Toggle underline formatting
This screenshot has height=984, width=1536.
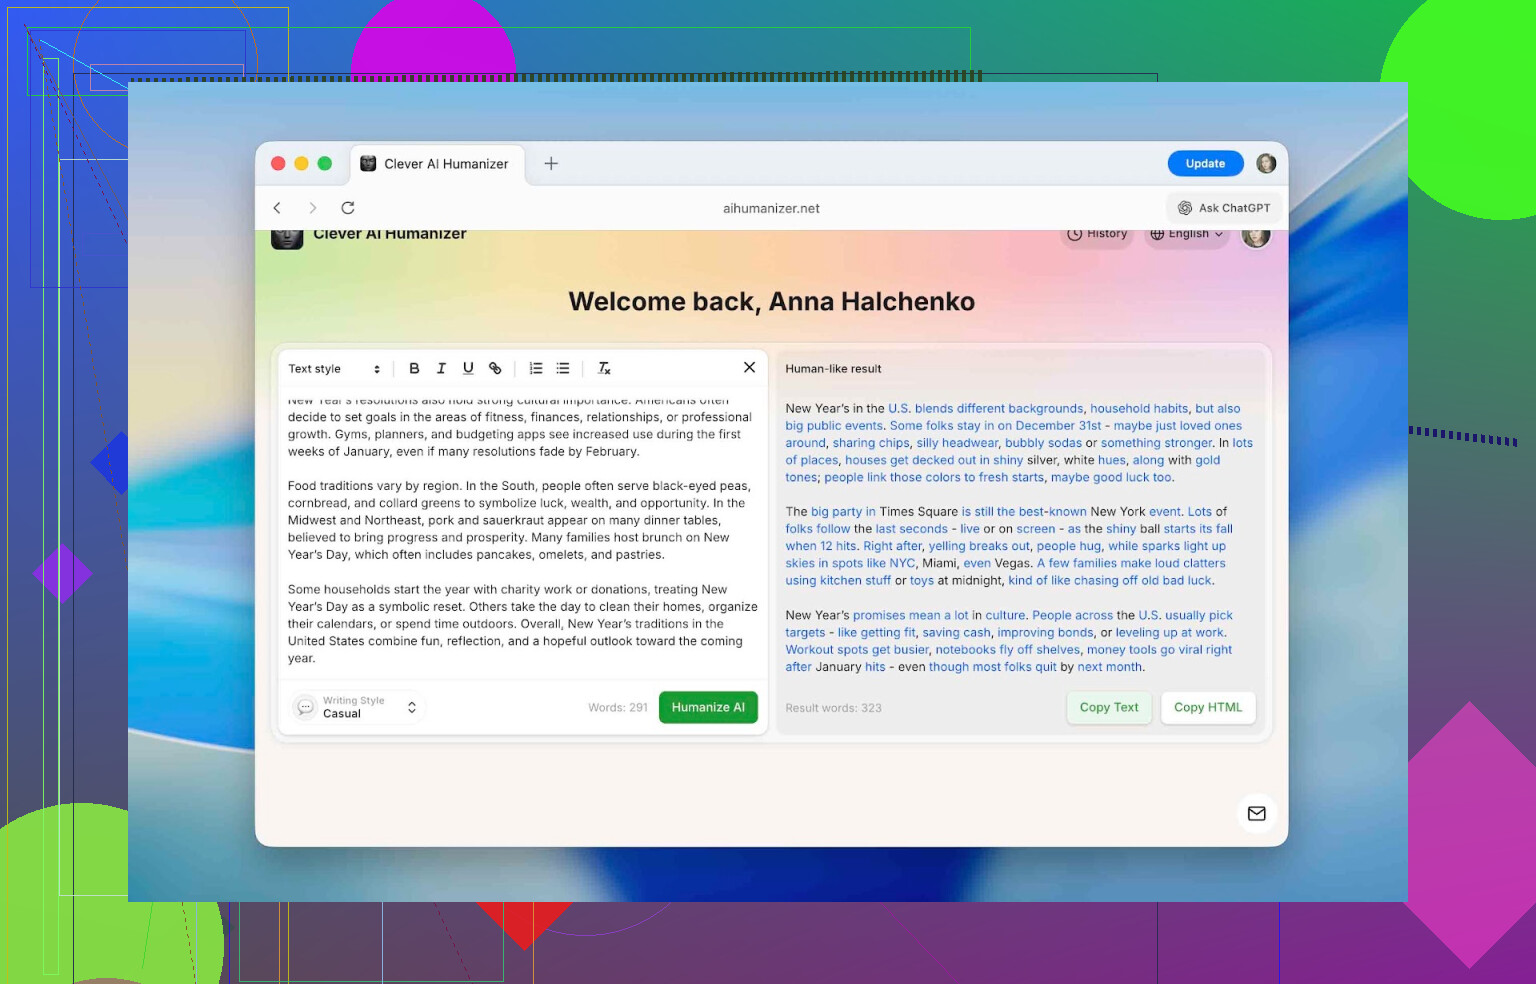468,368
